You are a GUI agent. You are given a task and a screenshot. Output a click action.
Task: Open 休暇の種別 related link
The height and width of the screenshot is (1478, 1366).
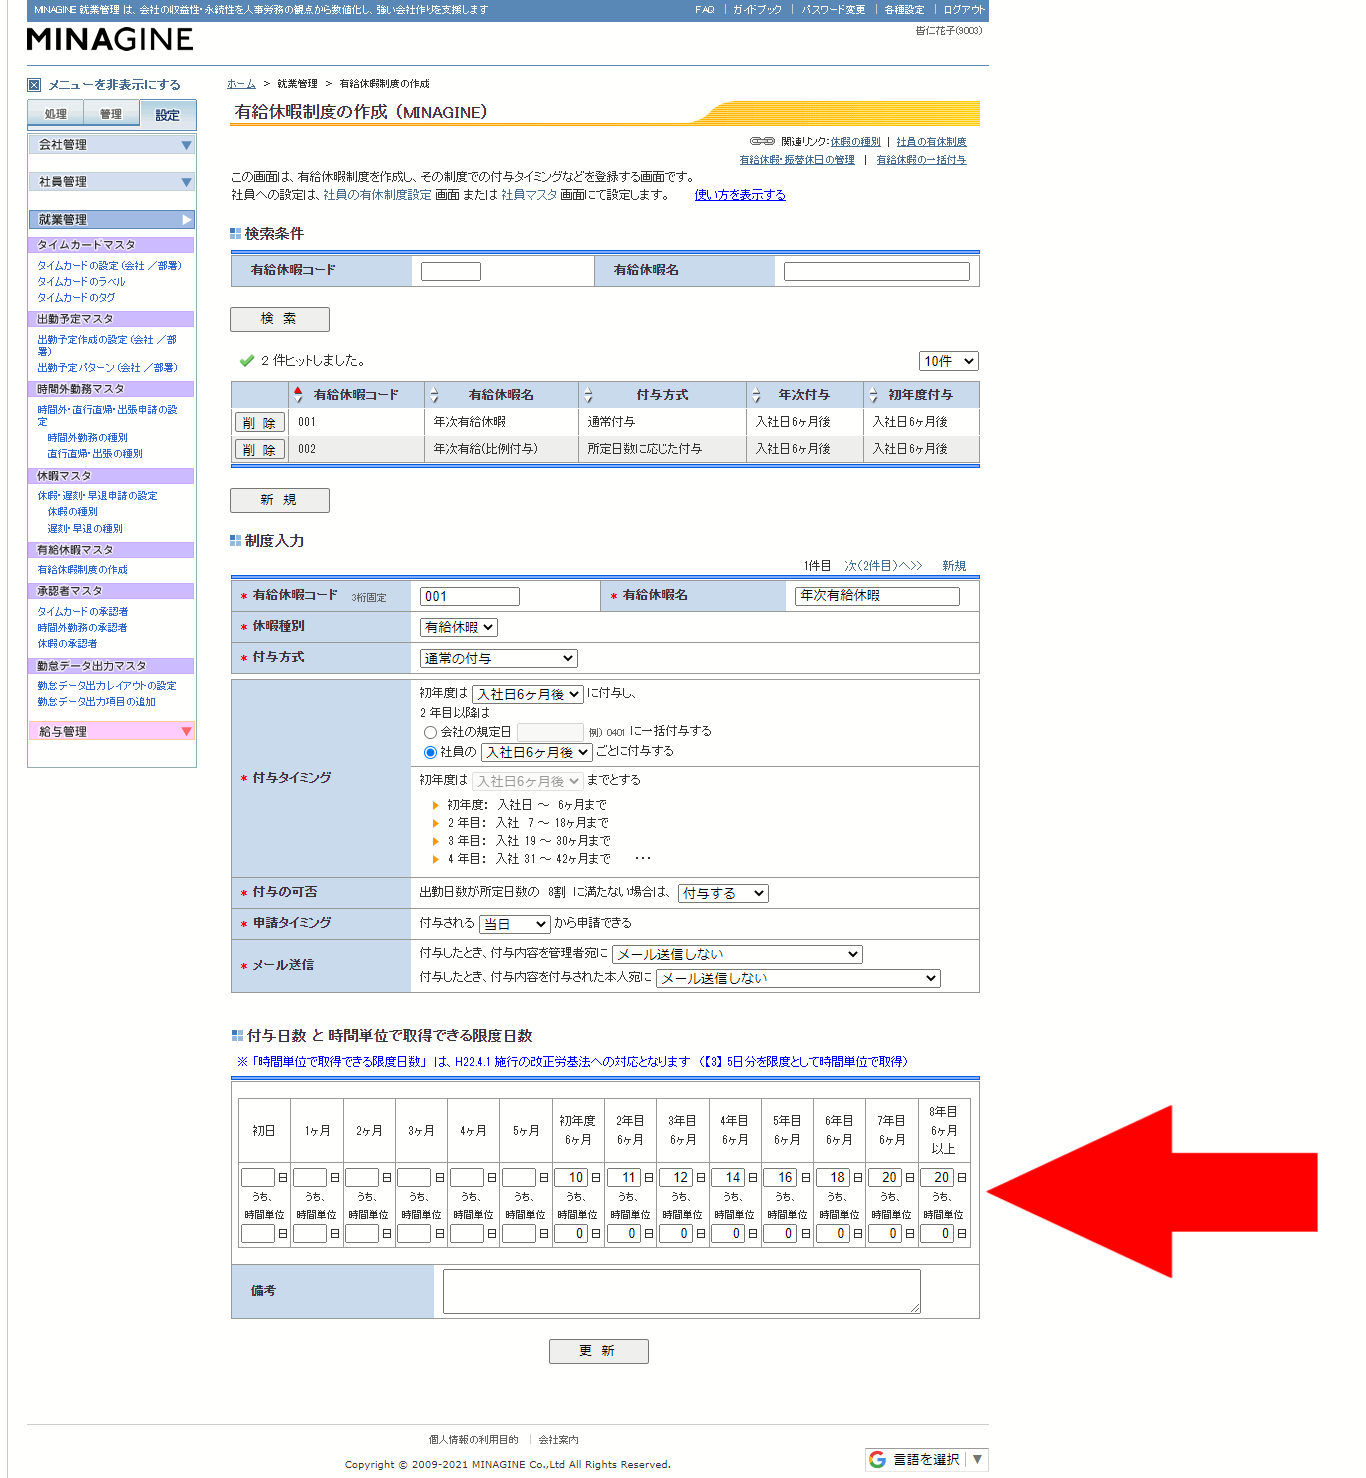(855, 142)
